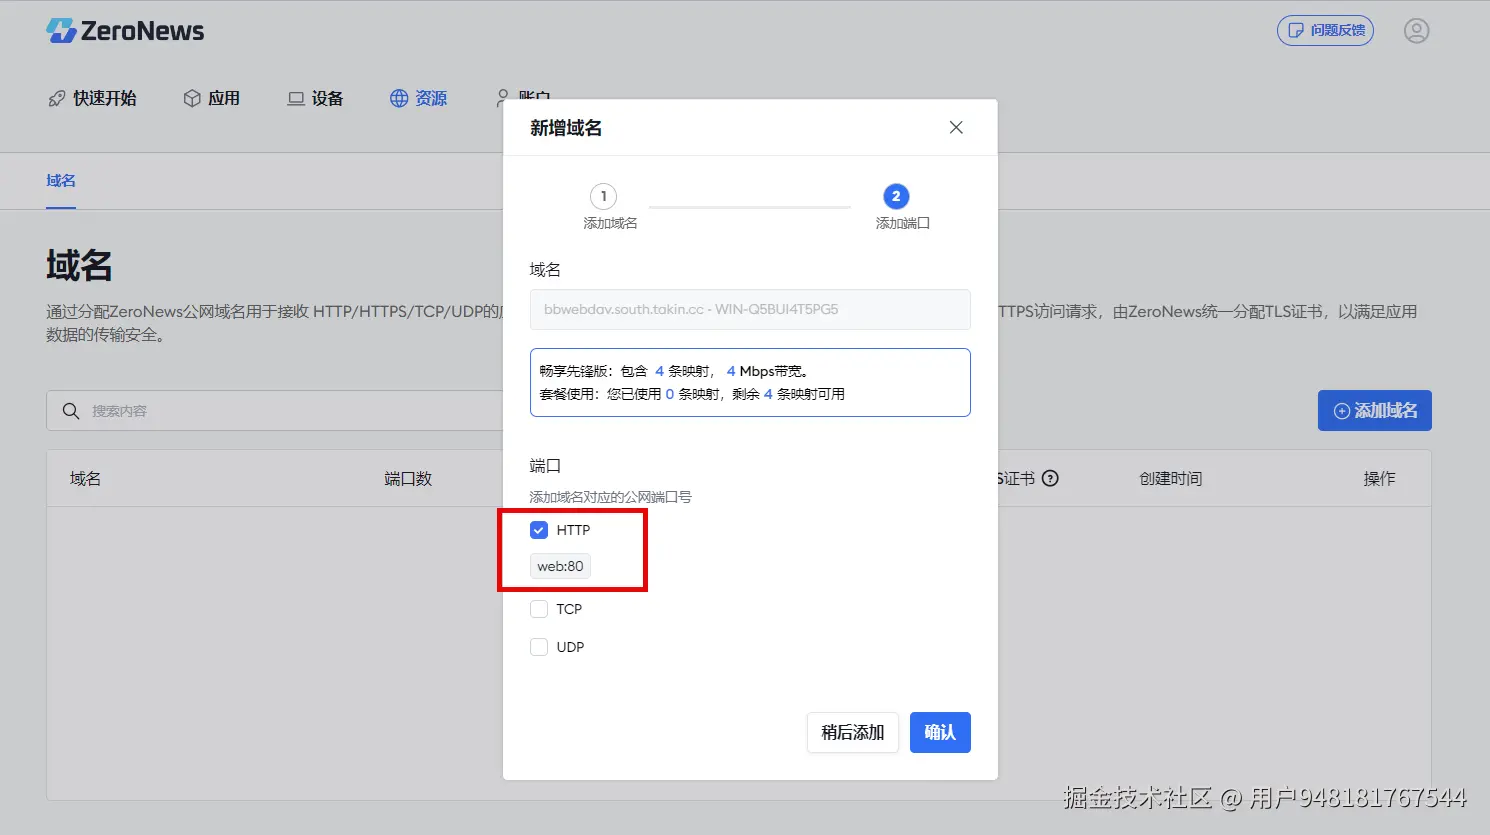This screenshot has height=835, width=1490.
Task: Enable the TCP checkbox
Action: [539, 609]
